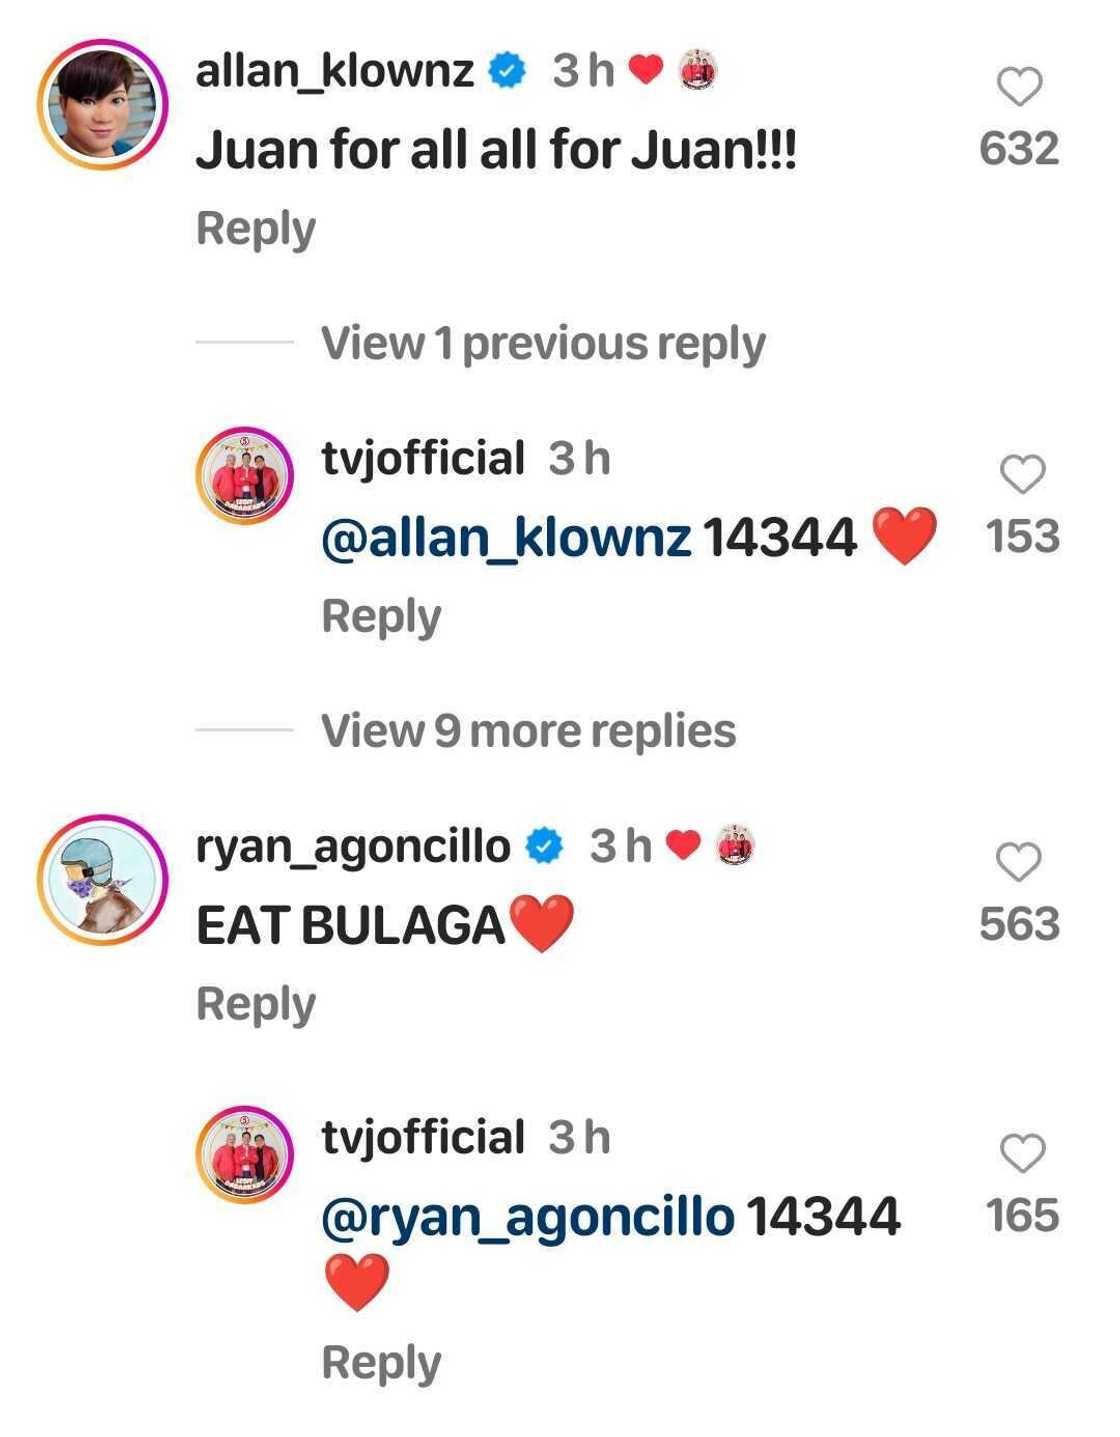Open tvjofficial avatar beside ryan_agoncillo reply

tap(245, 1154)
